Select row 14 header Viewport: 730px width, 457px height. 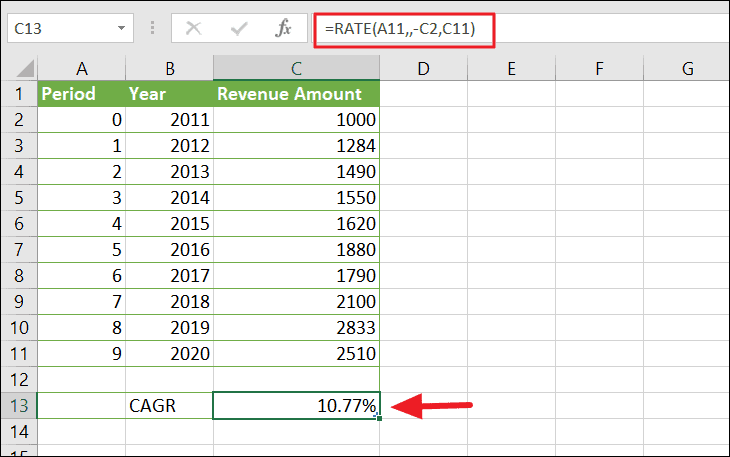pos(19,432)
